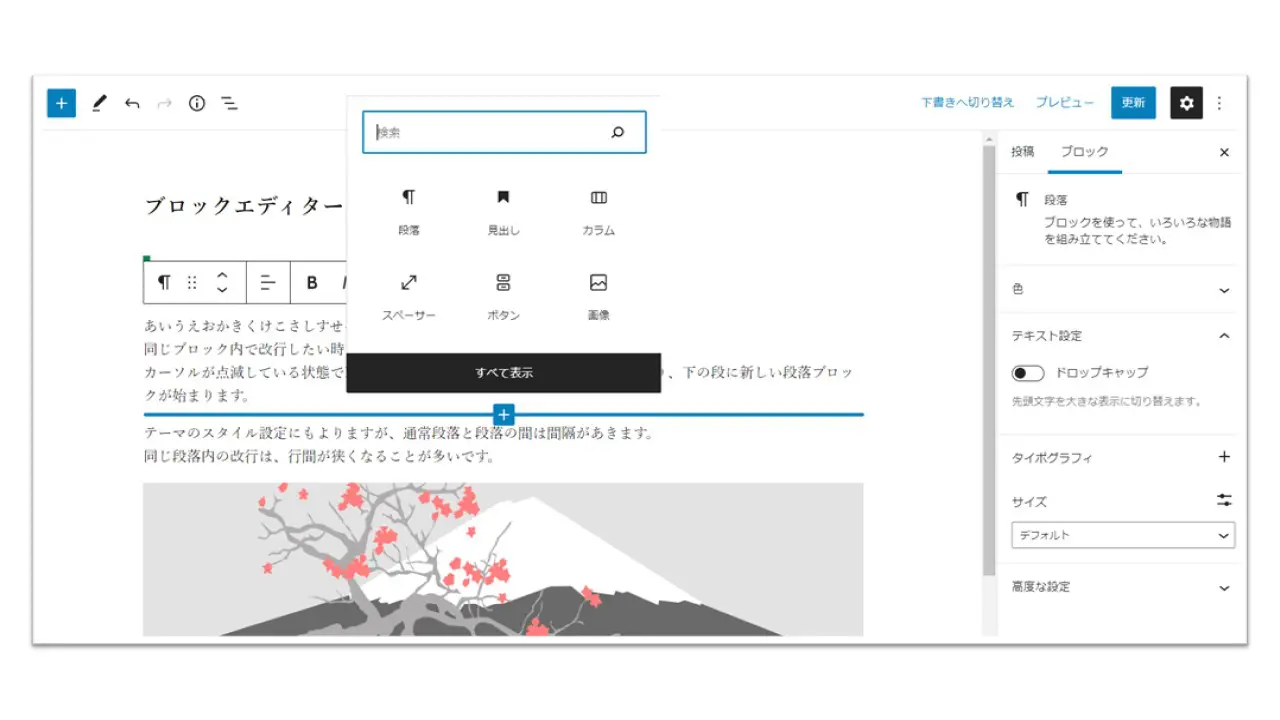Click the inline plus inserter between paragraphs

tap(504, 414)
